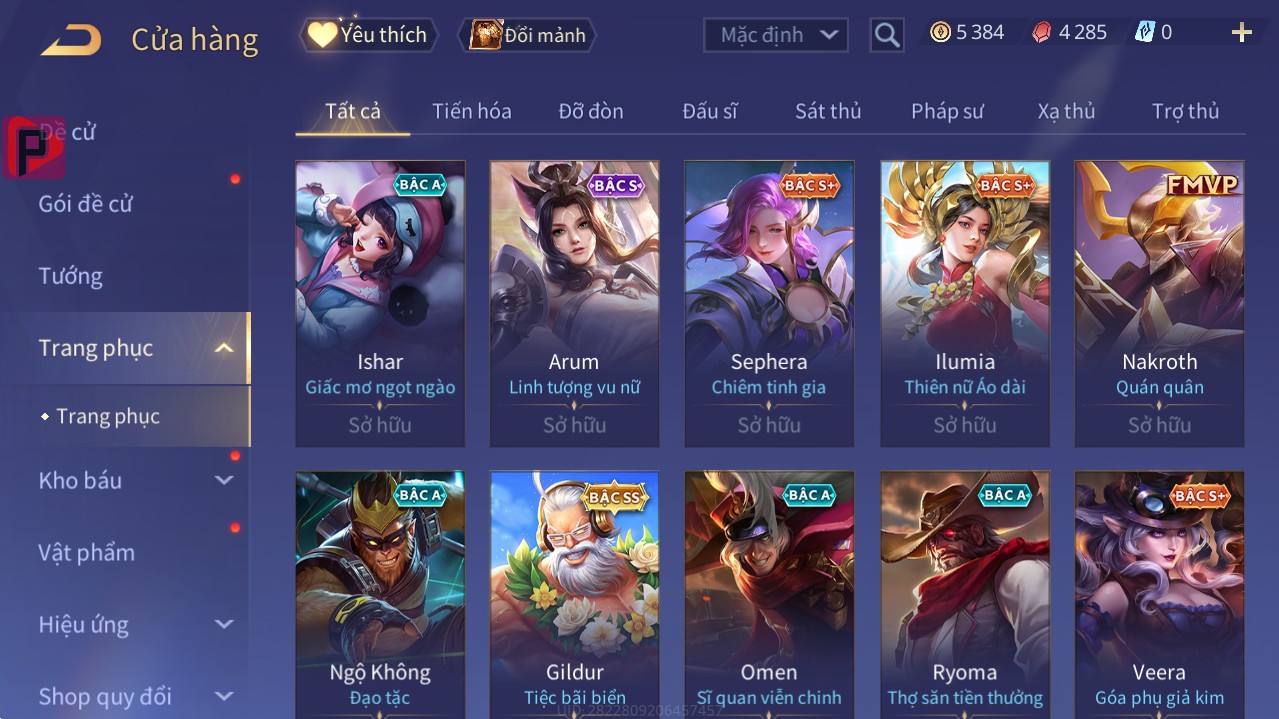Viewport: 1279px width, 719px height.
Task: Open Đổi mảnh chest exchange
Action: 526,35
